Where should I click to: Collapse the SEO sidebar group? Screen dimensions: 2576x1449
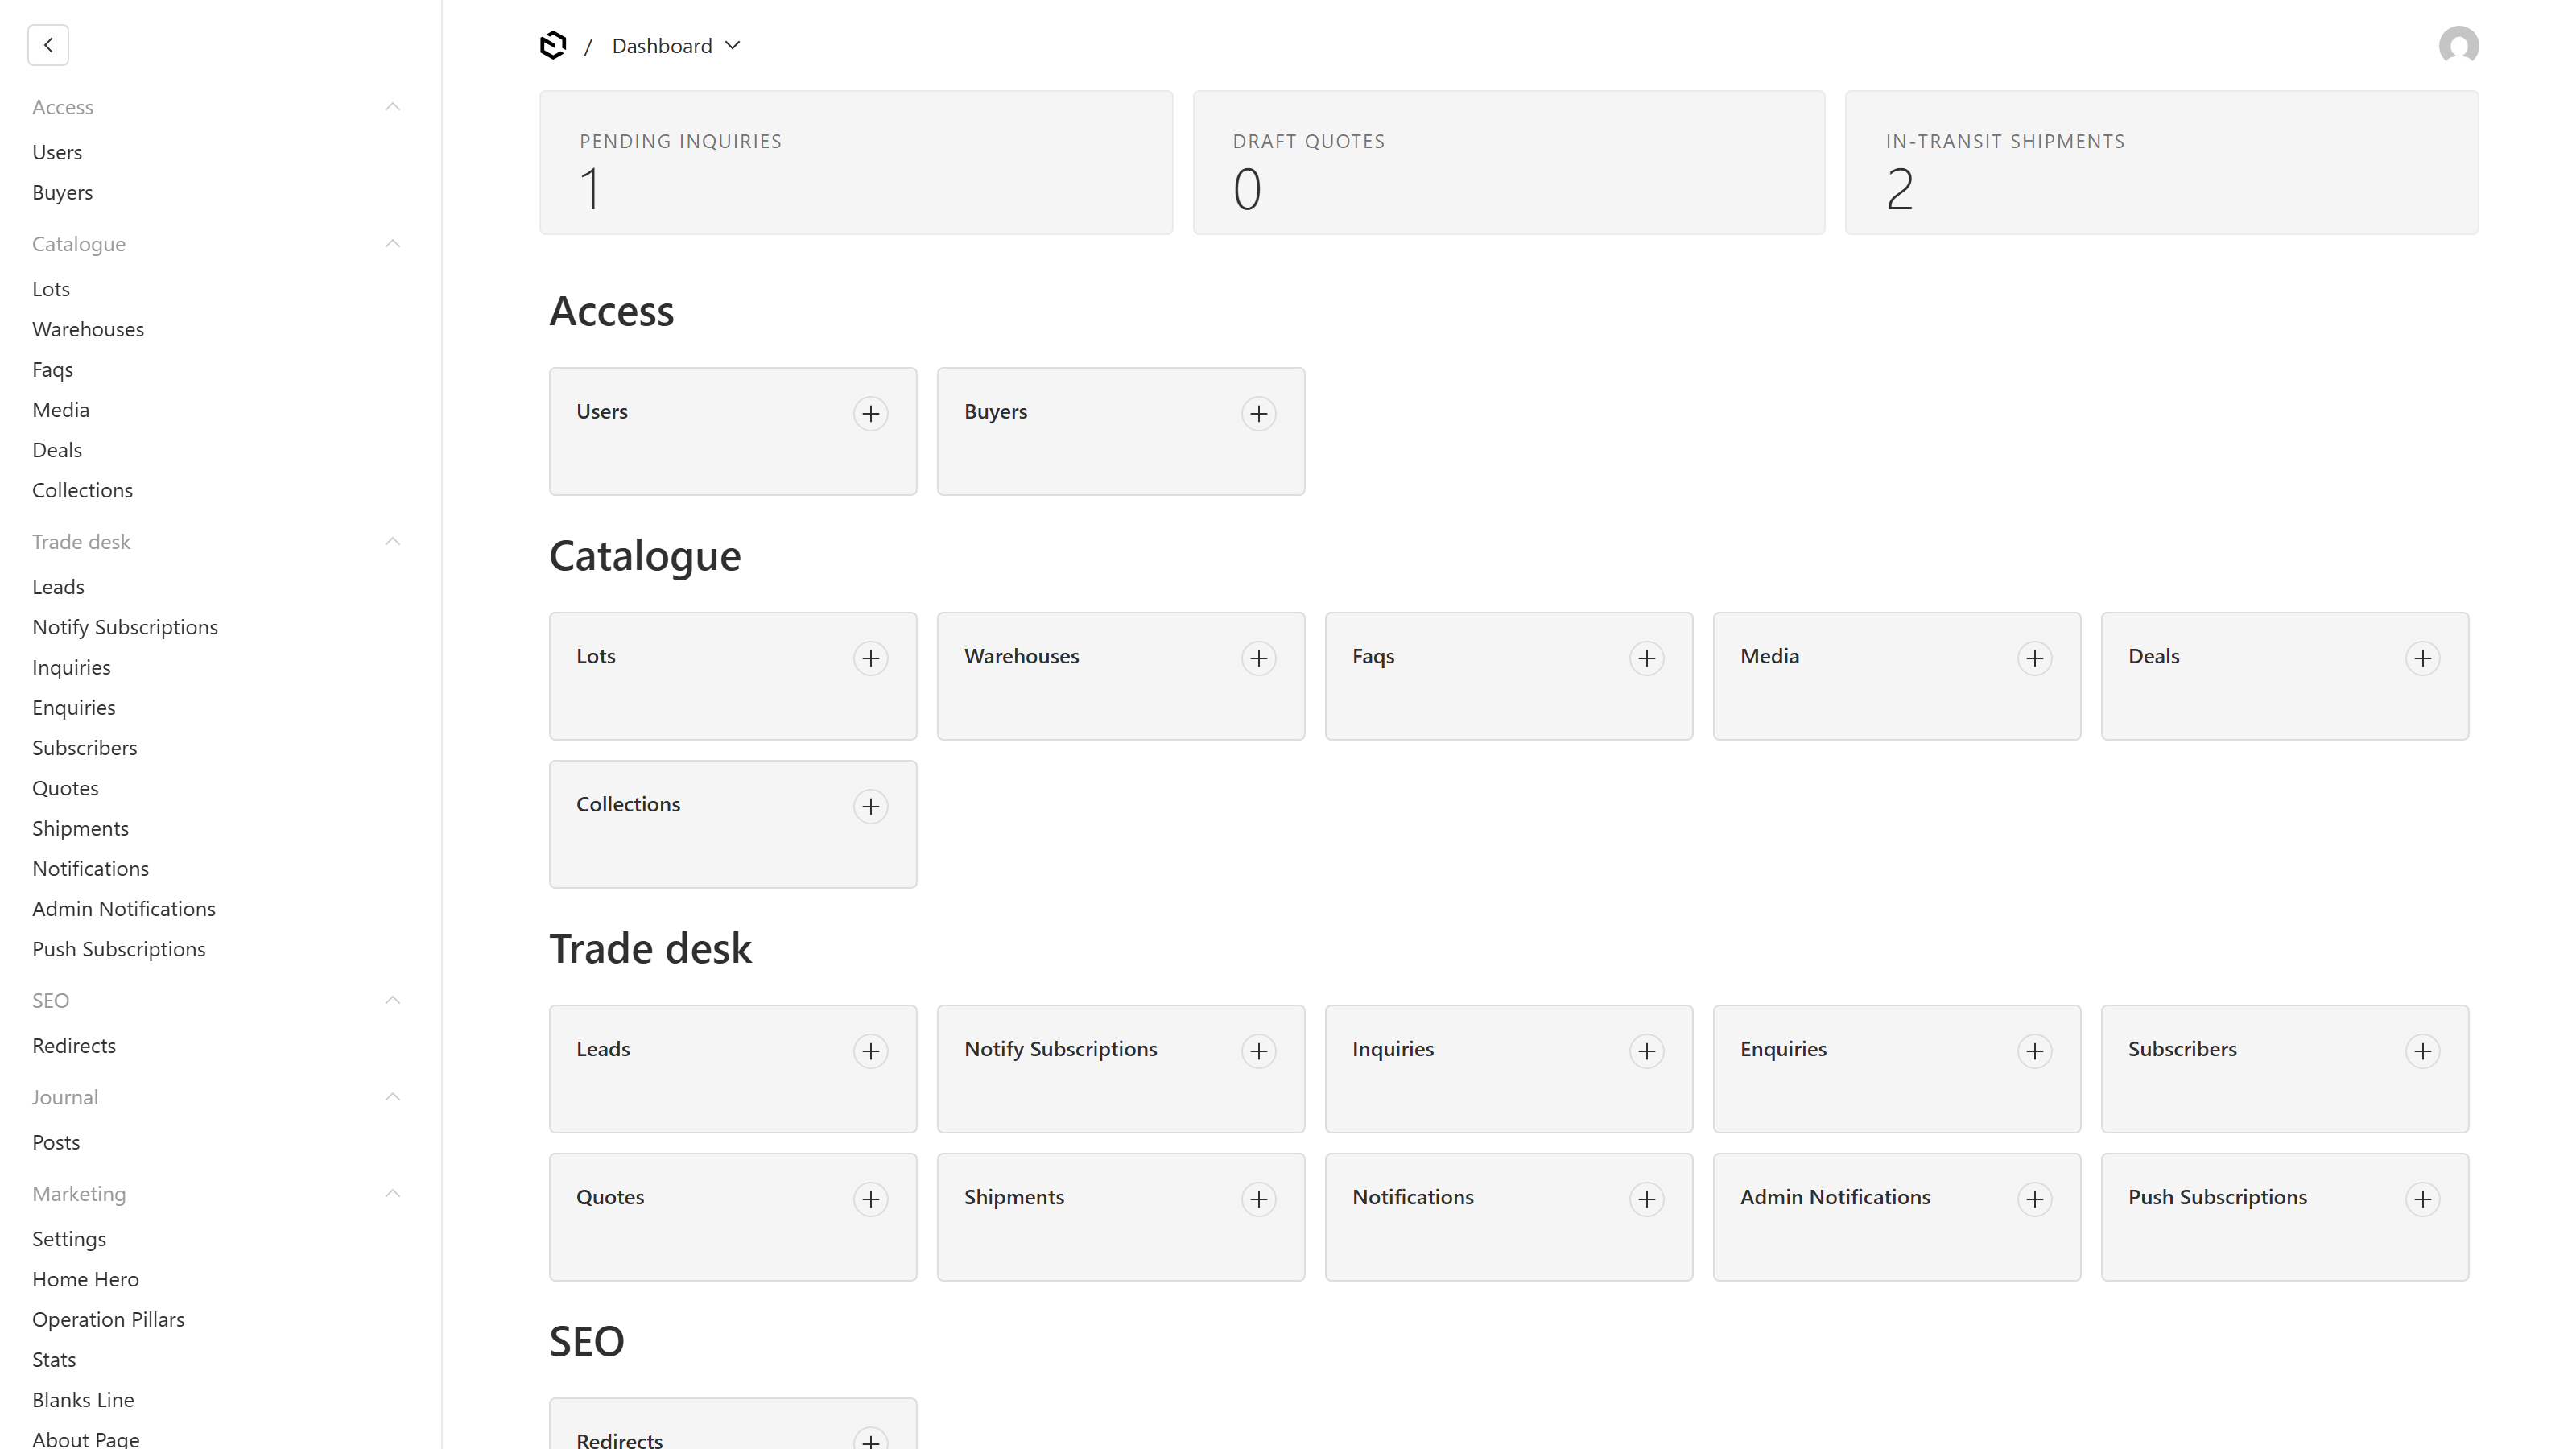point(216,1001)
